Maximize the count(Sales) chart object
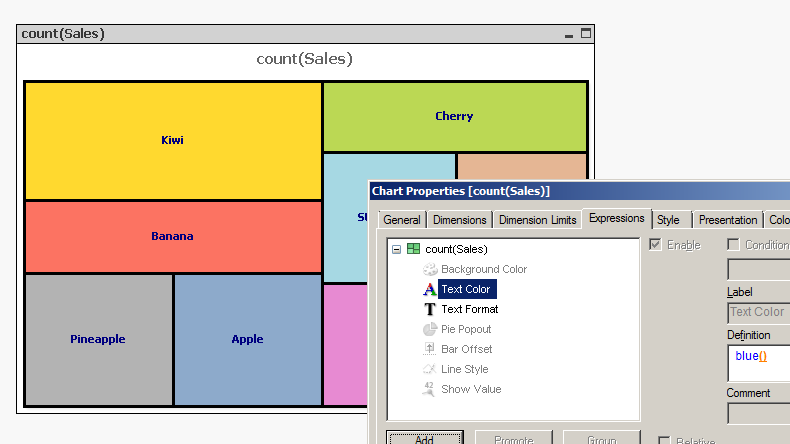The image size is (790, 444). coord(585,33)
